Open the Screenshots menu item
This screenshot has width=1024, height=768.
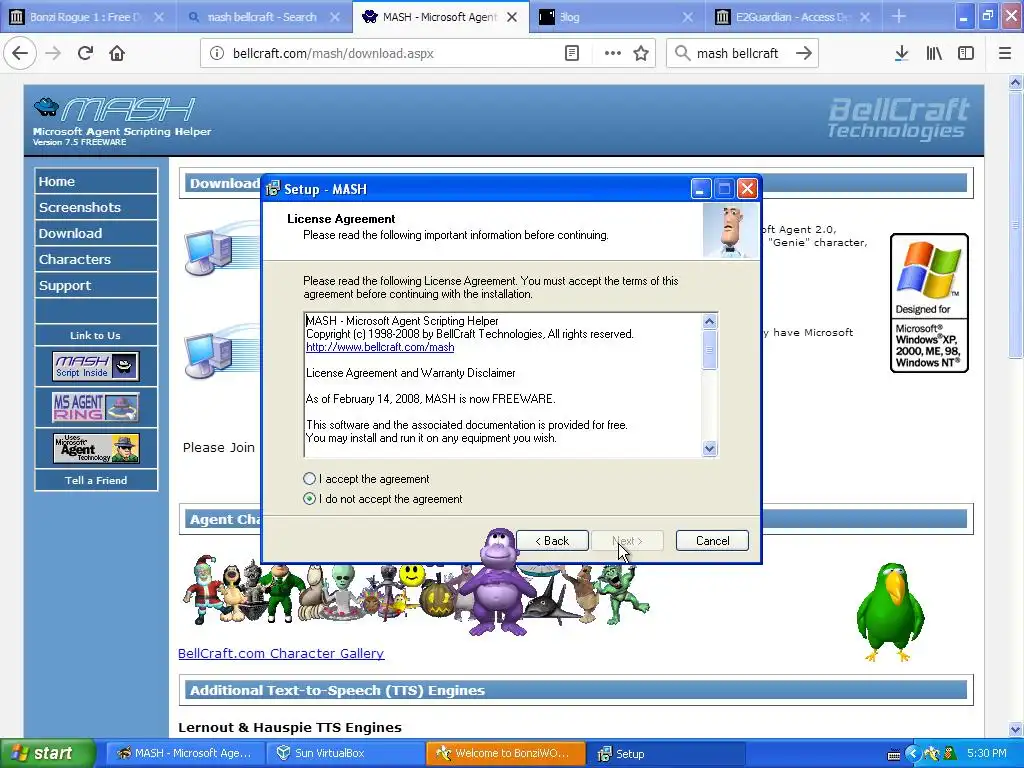[96, 207]
